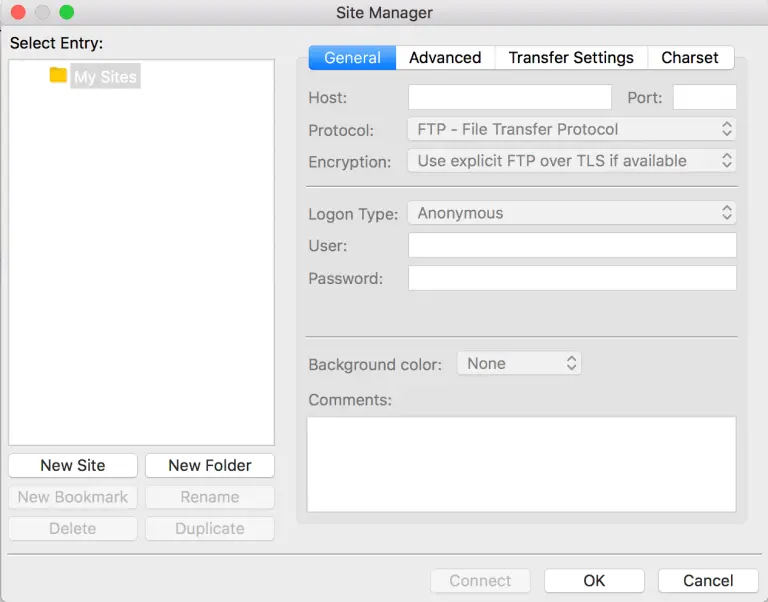
Task: Focus the Host input field
Action: point(510,97)
